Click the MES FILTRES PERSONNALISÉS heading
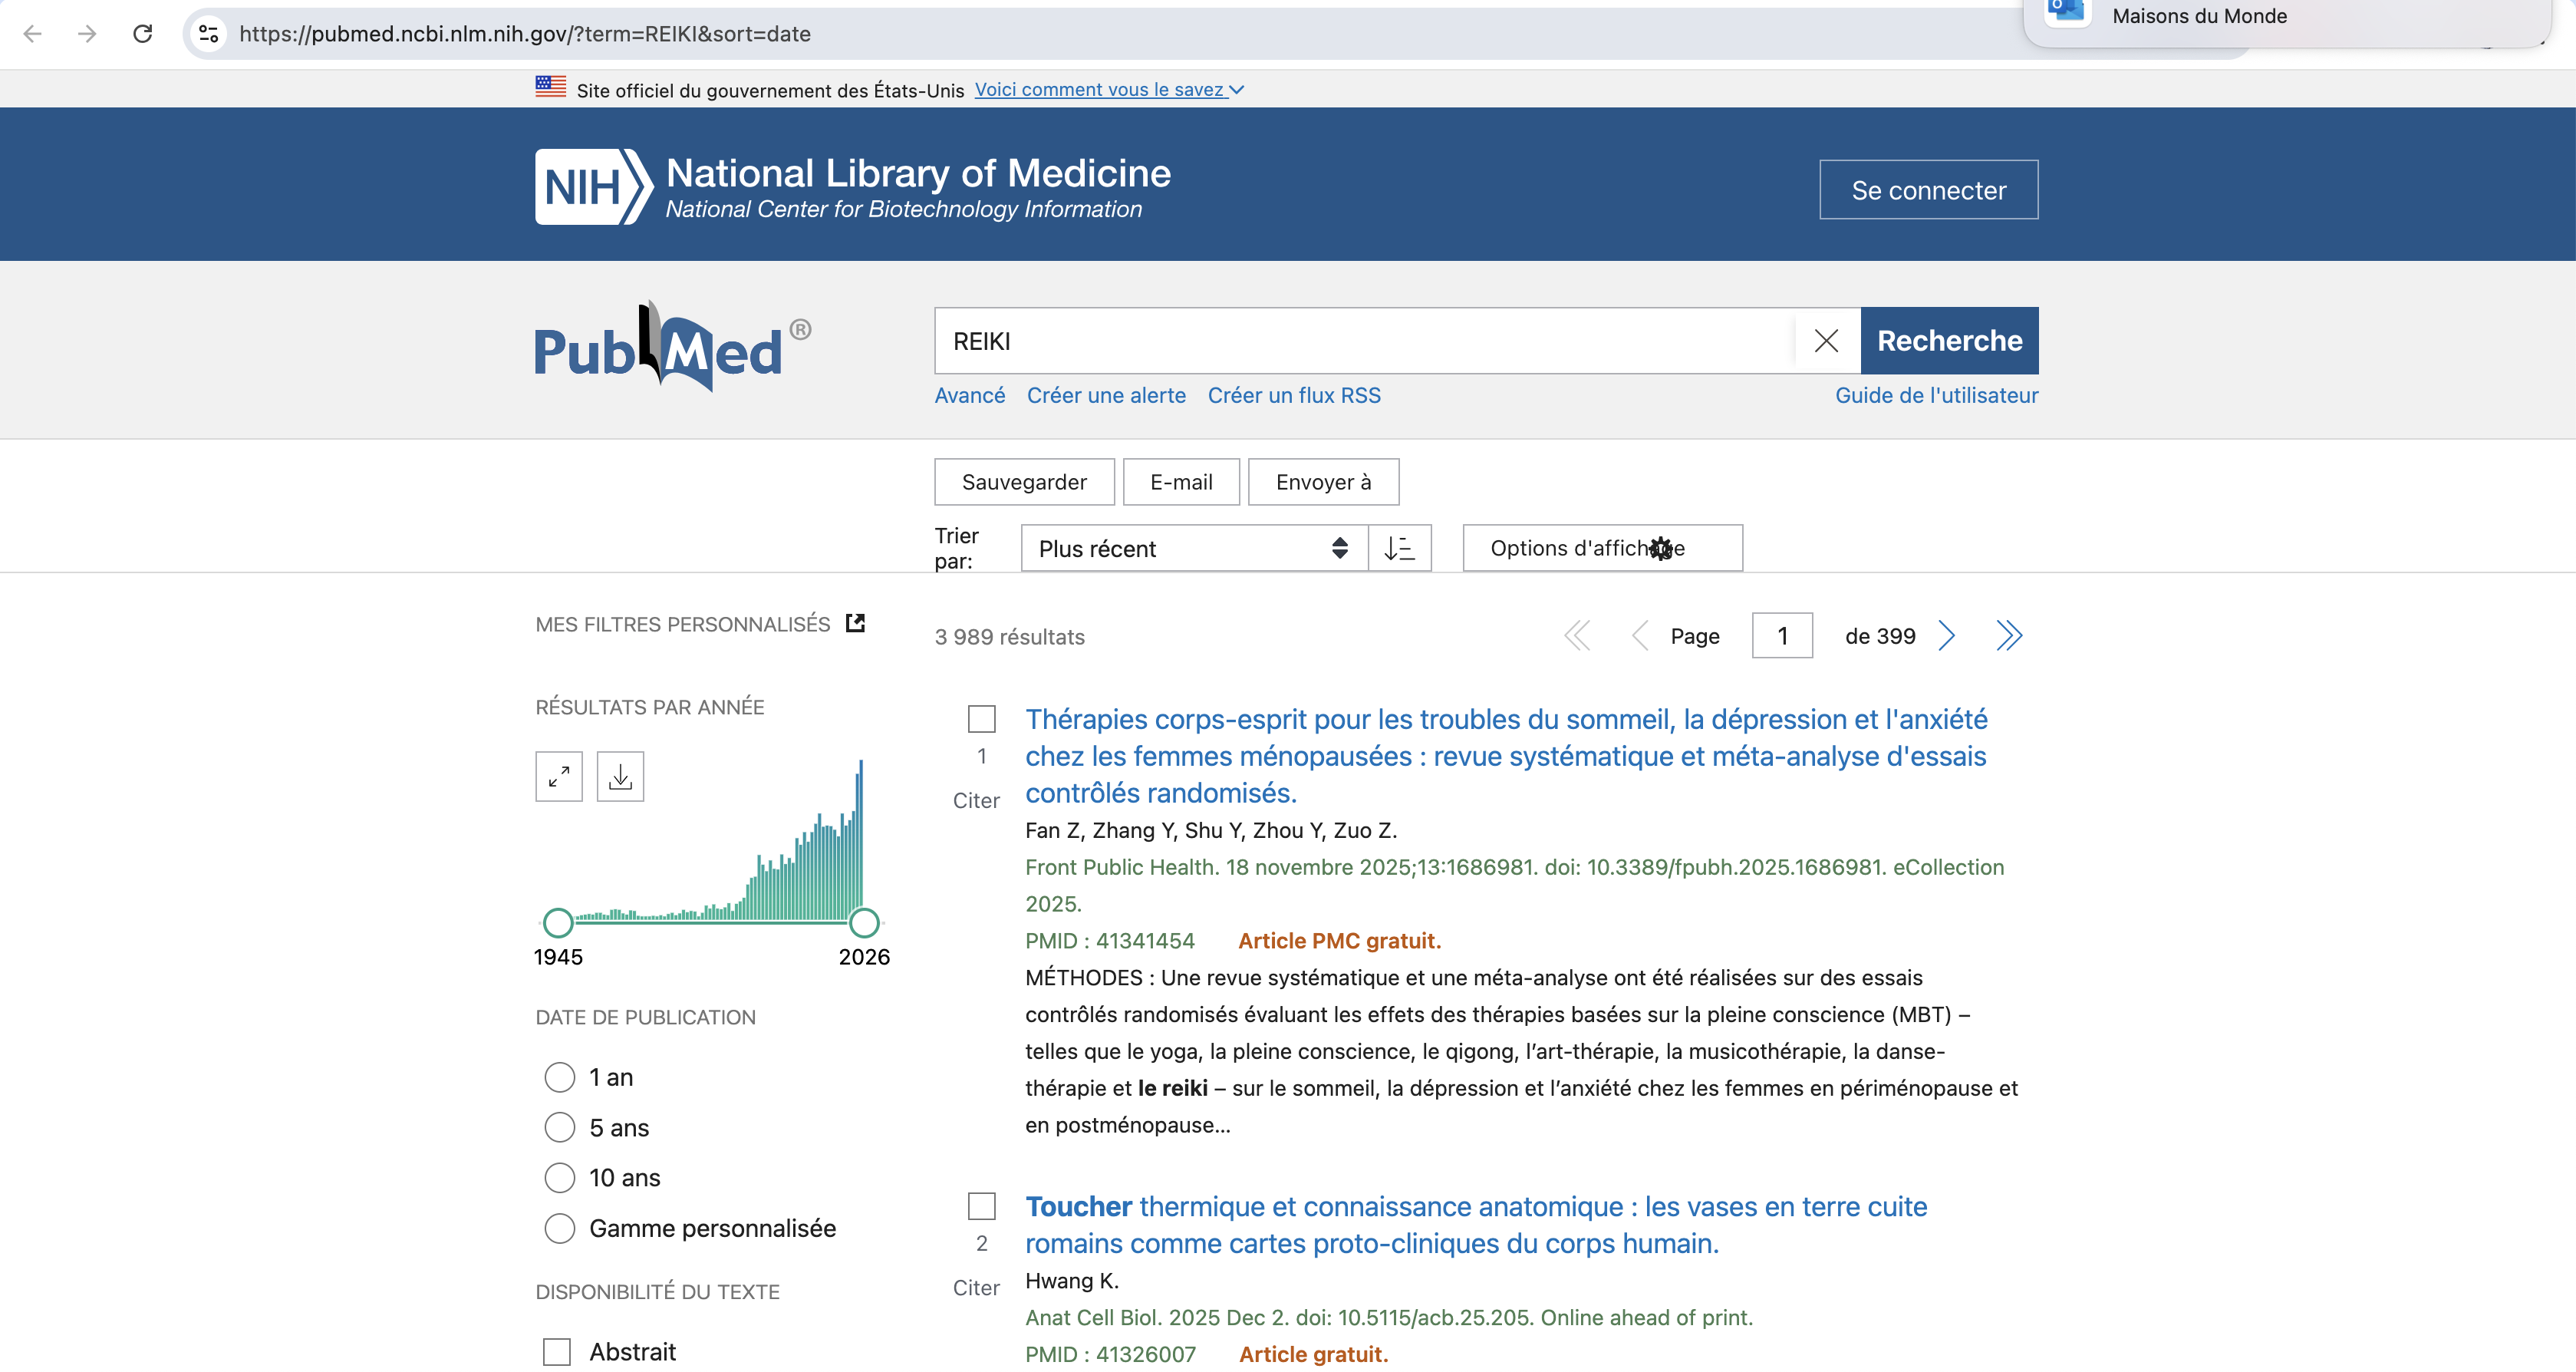This screenshot has height=1372, width=2576. (683, 624)
